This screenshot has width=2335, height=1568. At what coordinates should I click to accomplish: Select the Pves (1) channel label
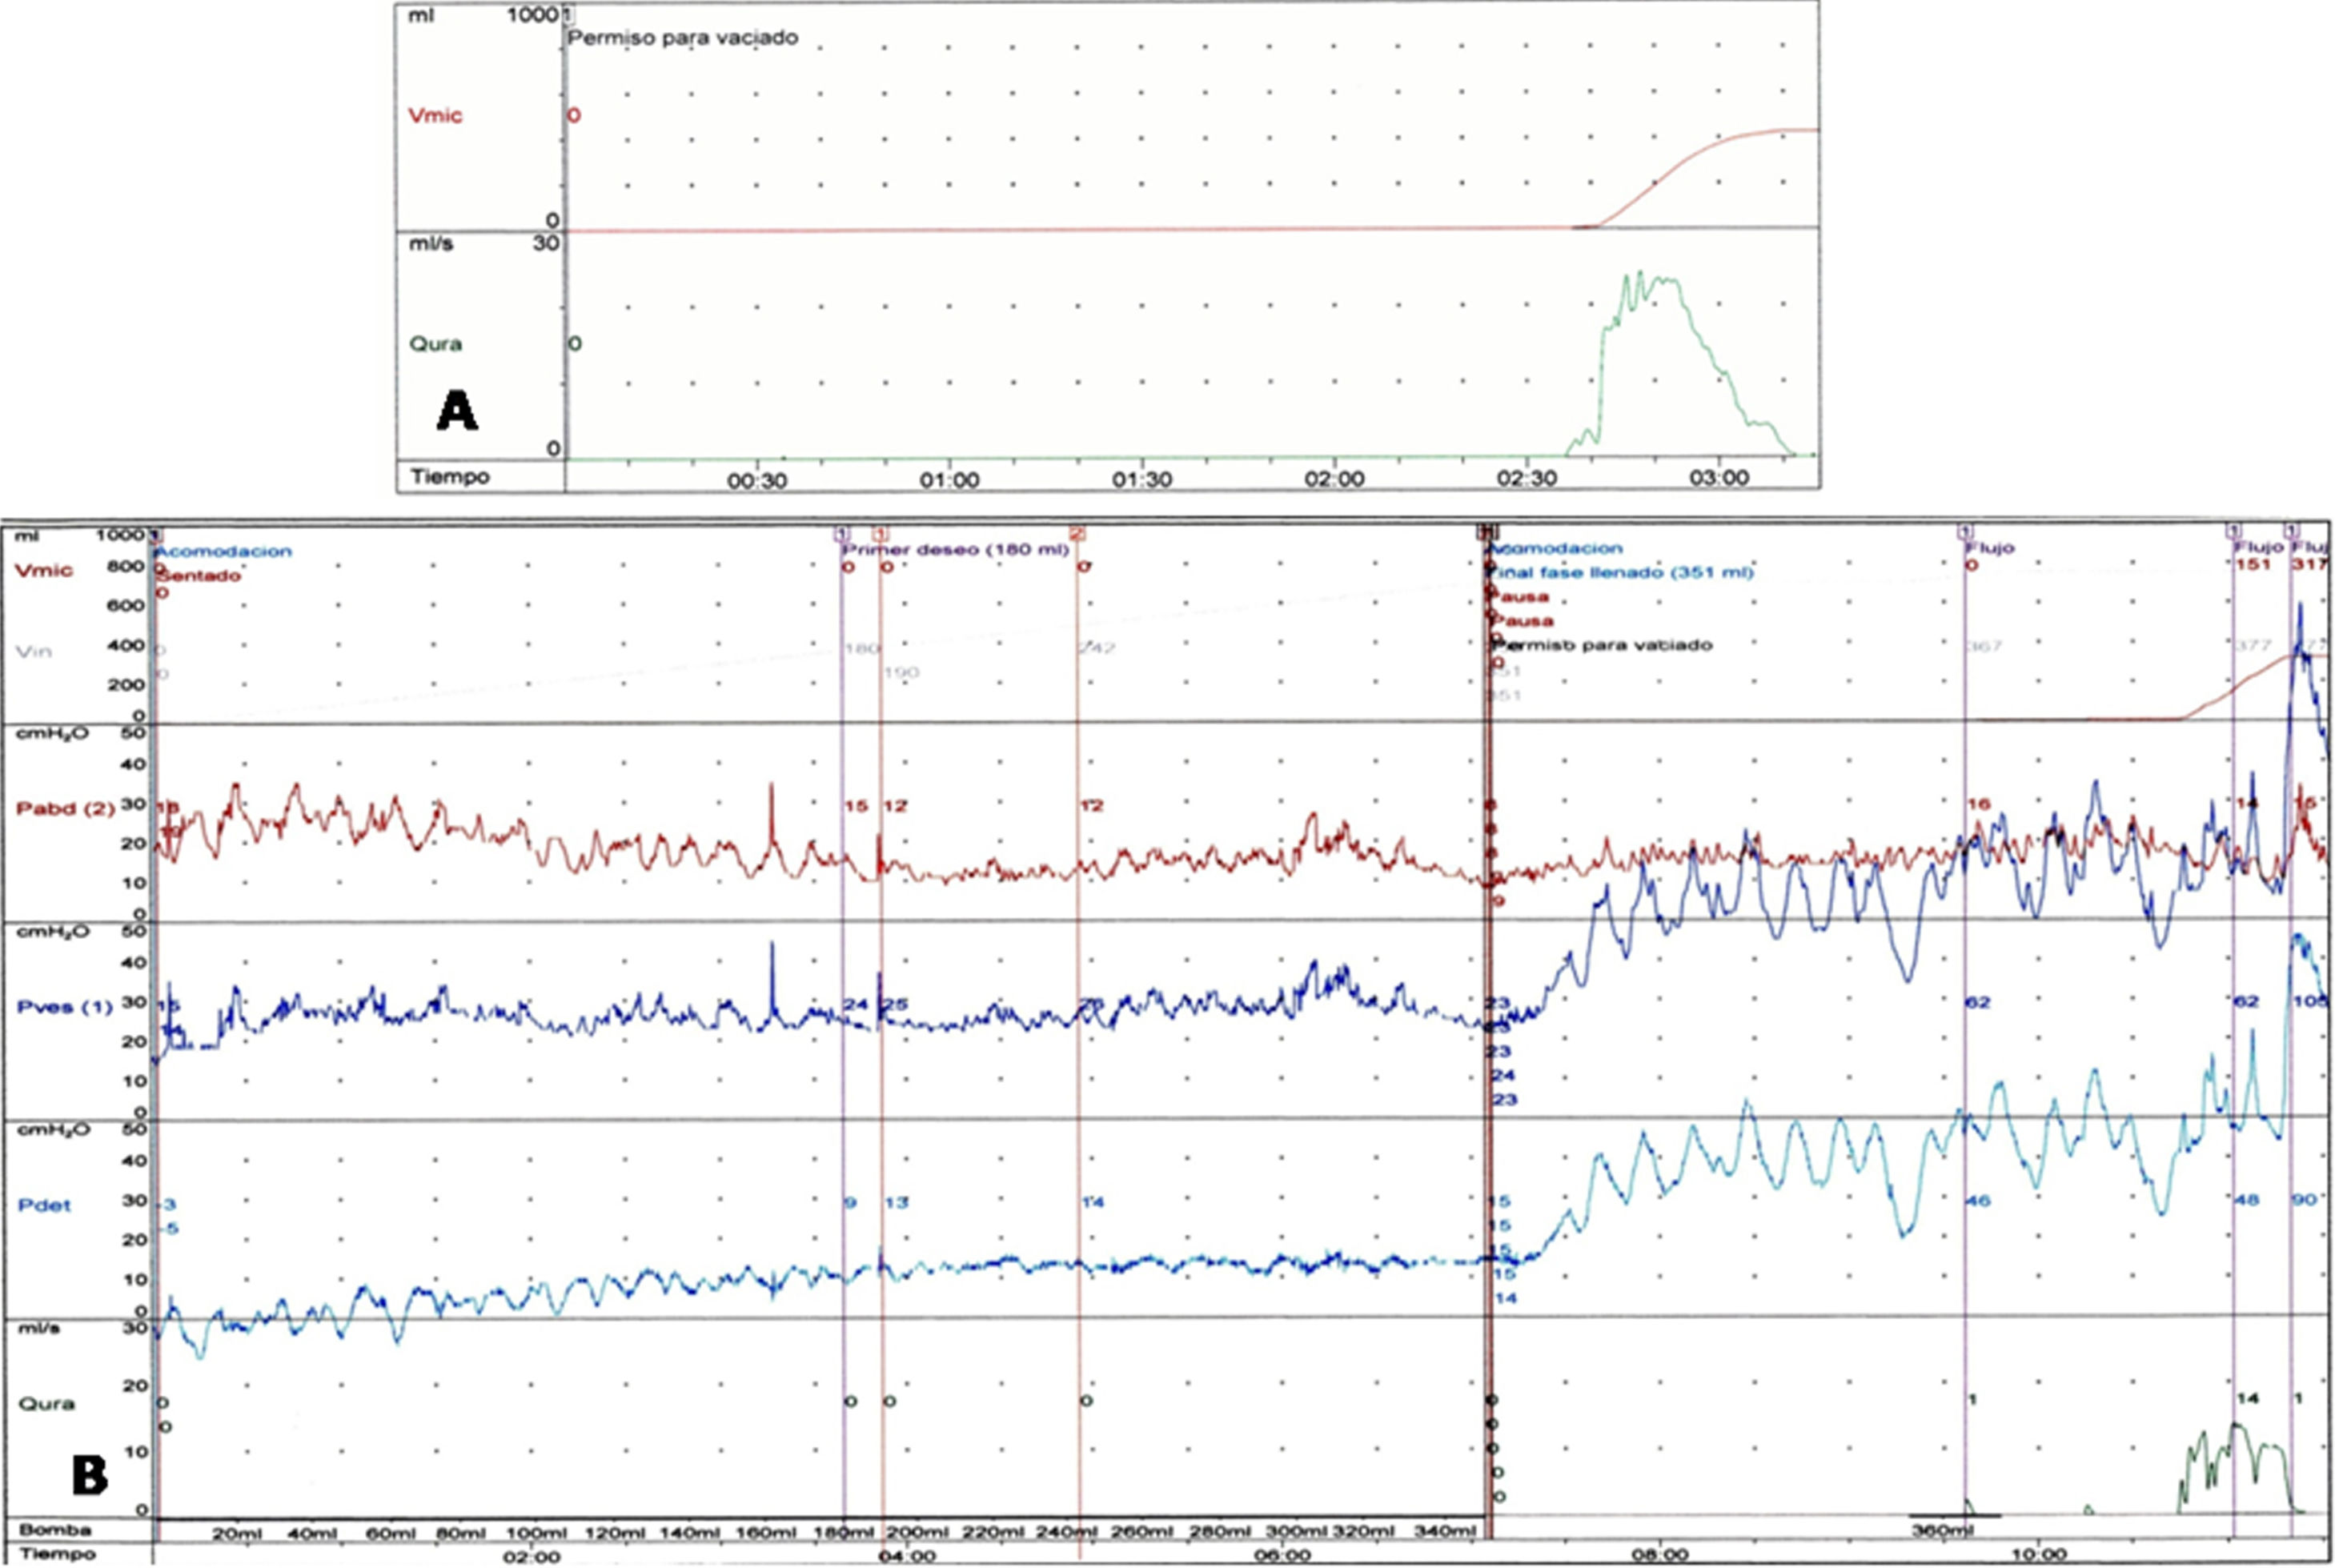coord(65,1006)
